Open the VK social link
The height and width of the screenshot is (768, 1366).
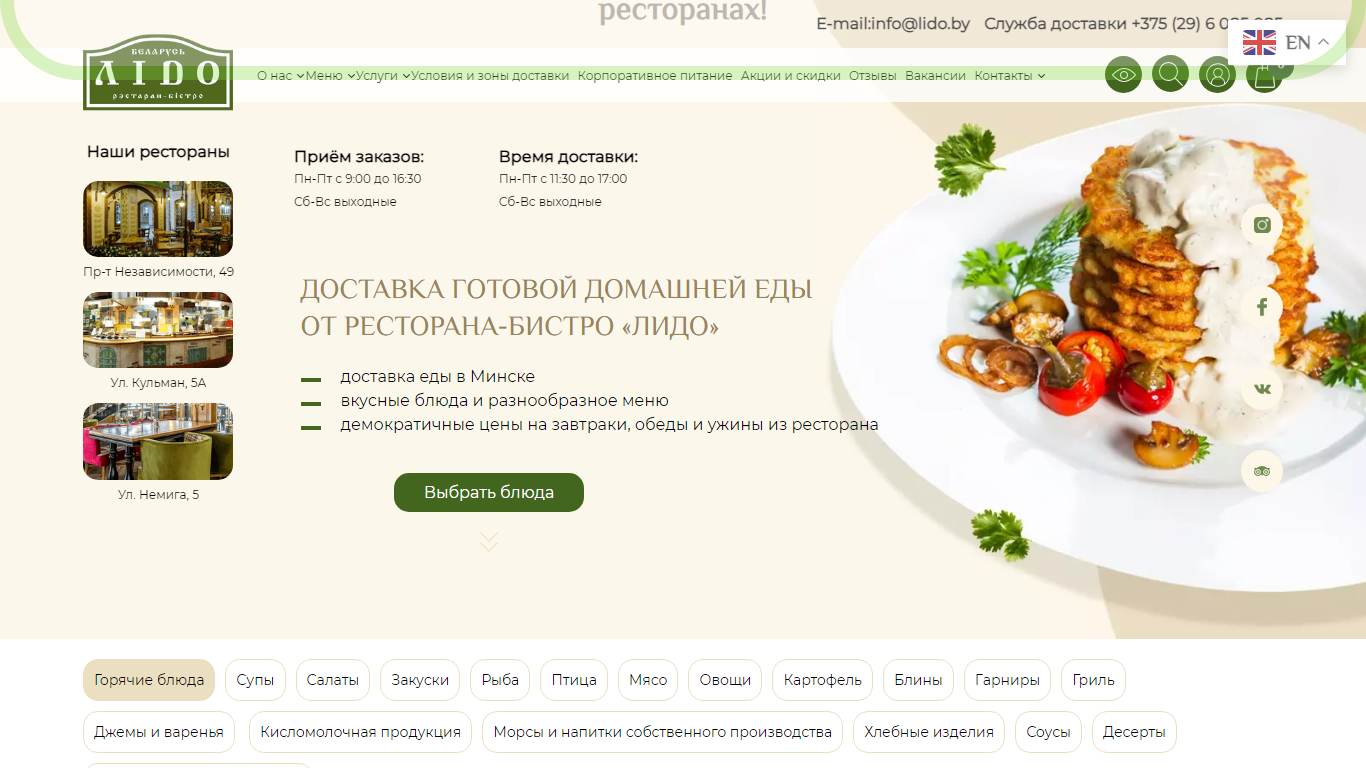point(1262,389)
